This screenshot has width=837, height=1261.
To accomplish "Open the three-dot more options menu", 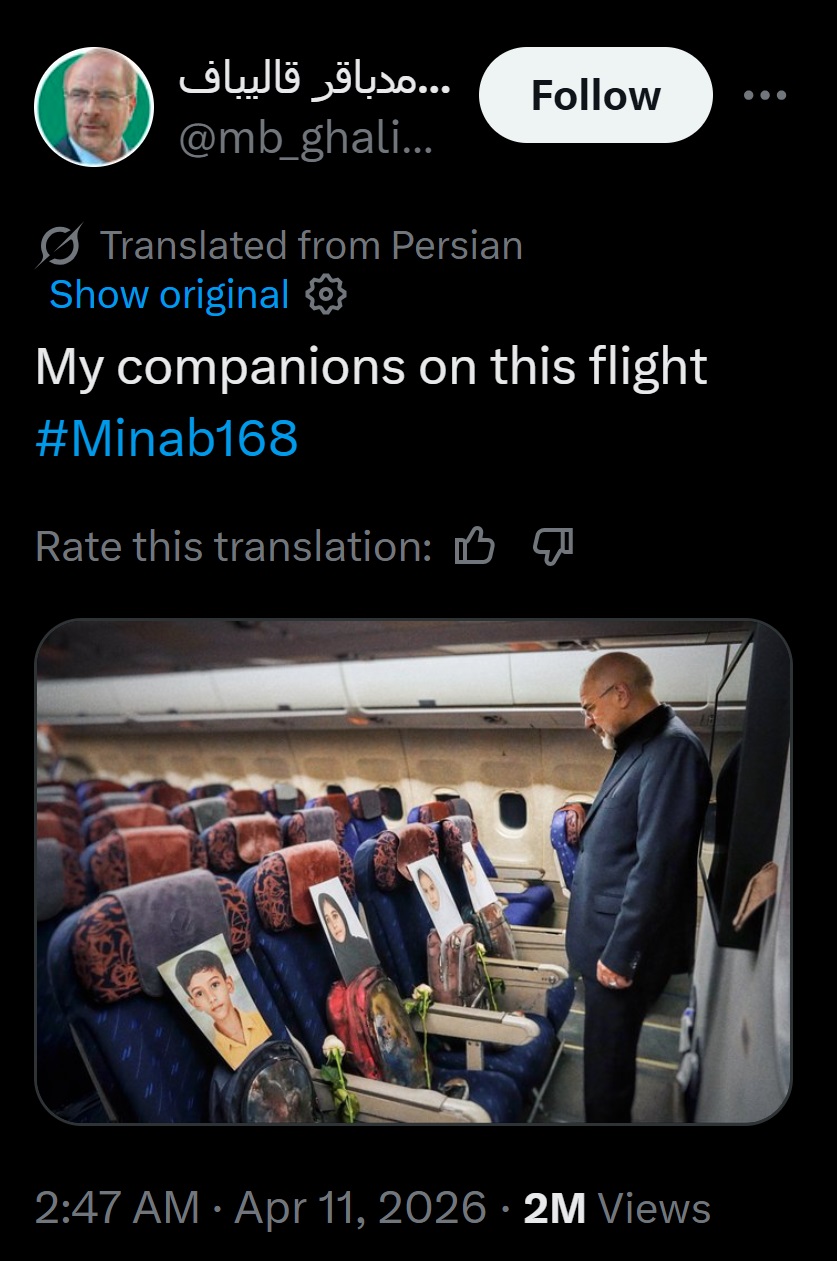I will (x=766, y=96).
